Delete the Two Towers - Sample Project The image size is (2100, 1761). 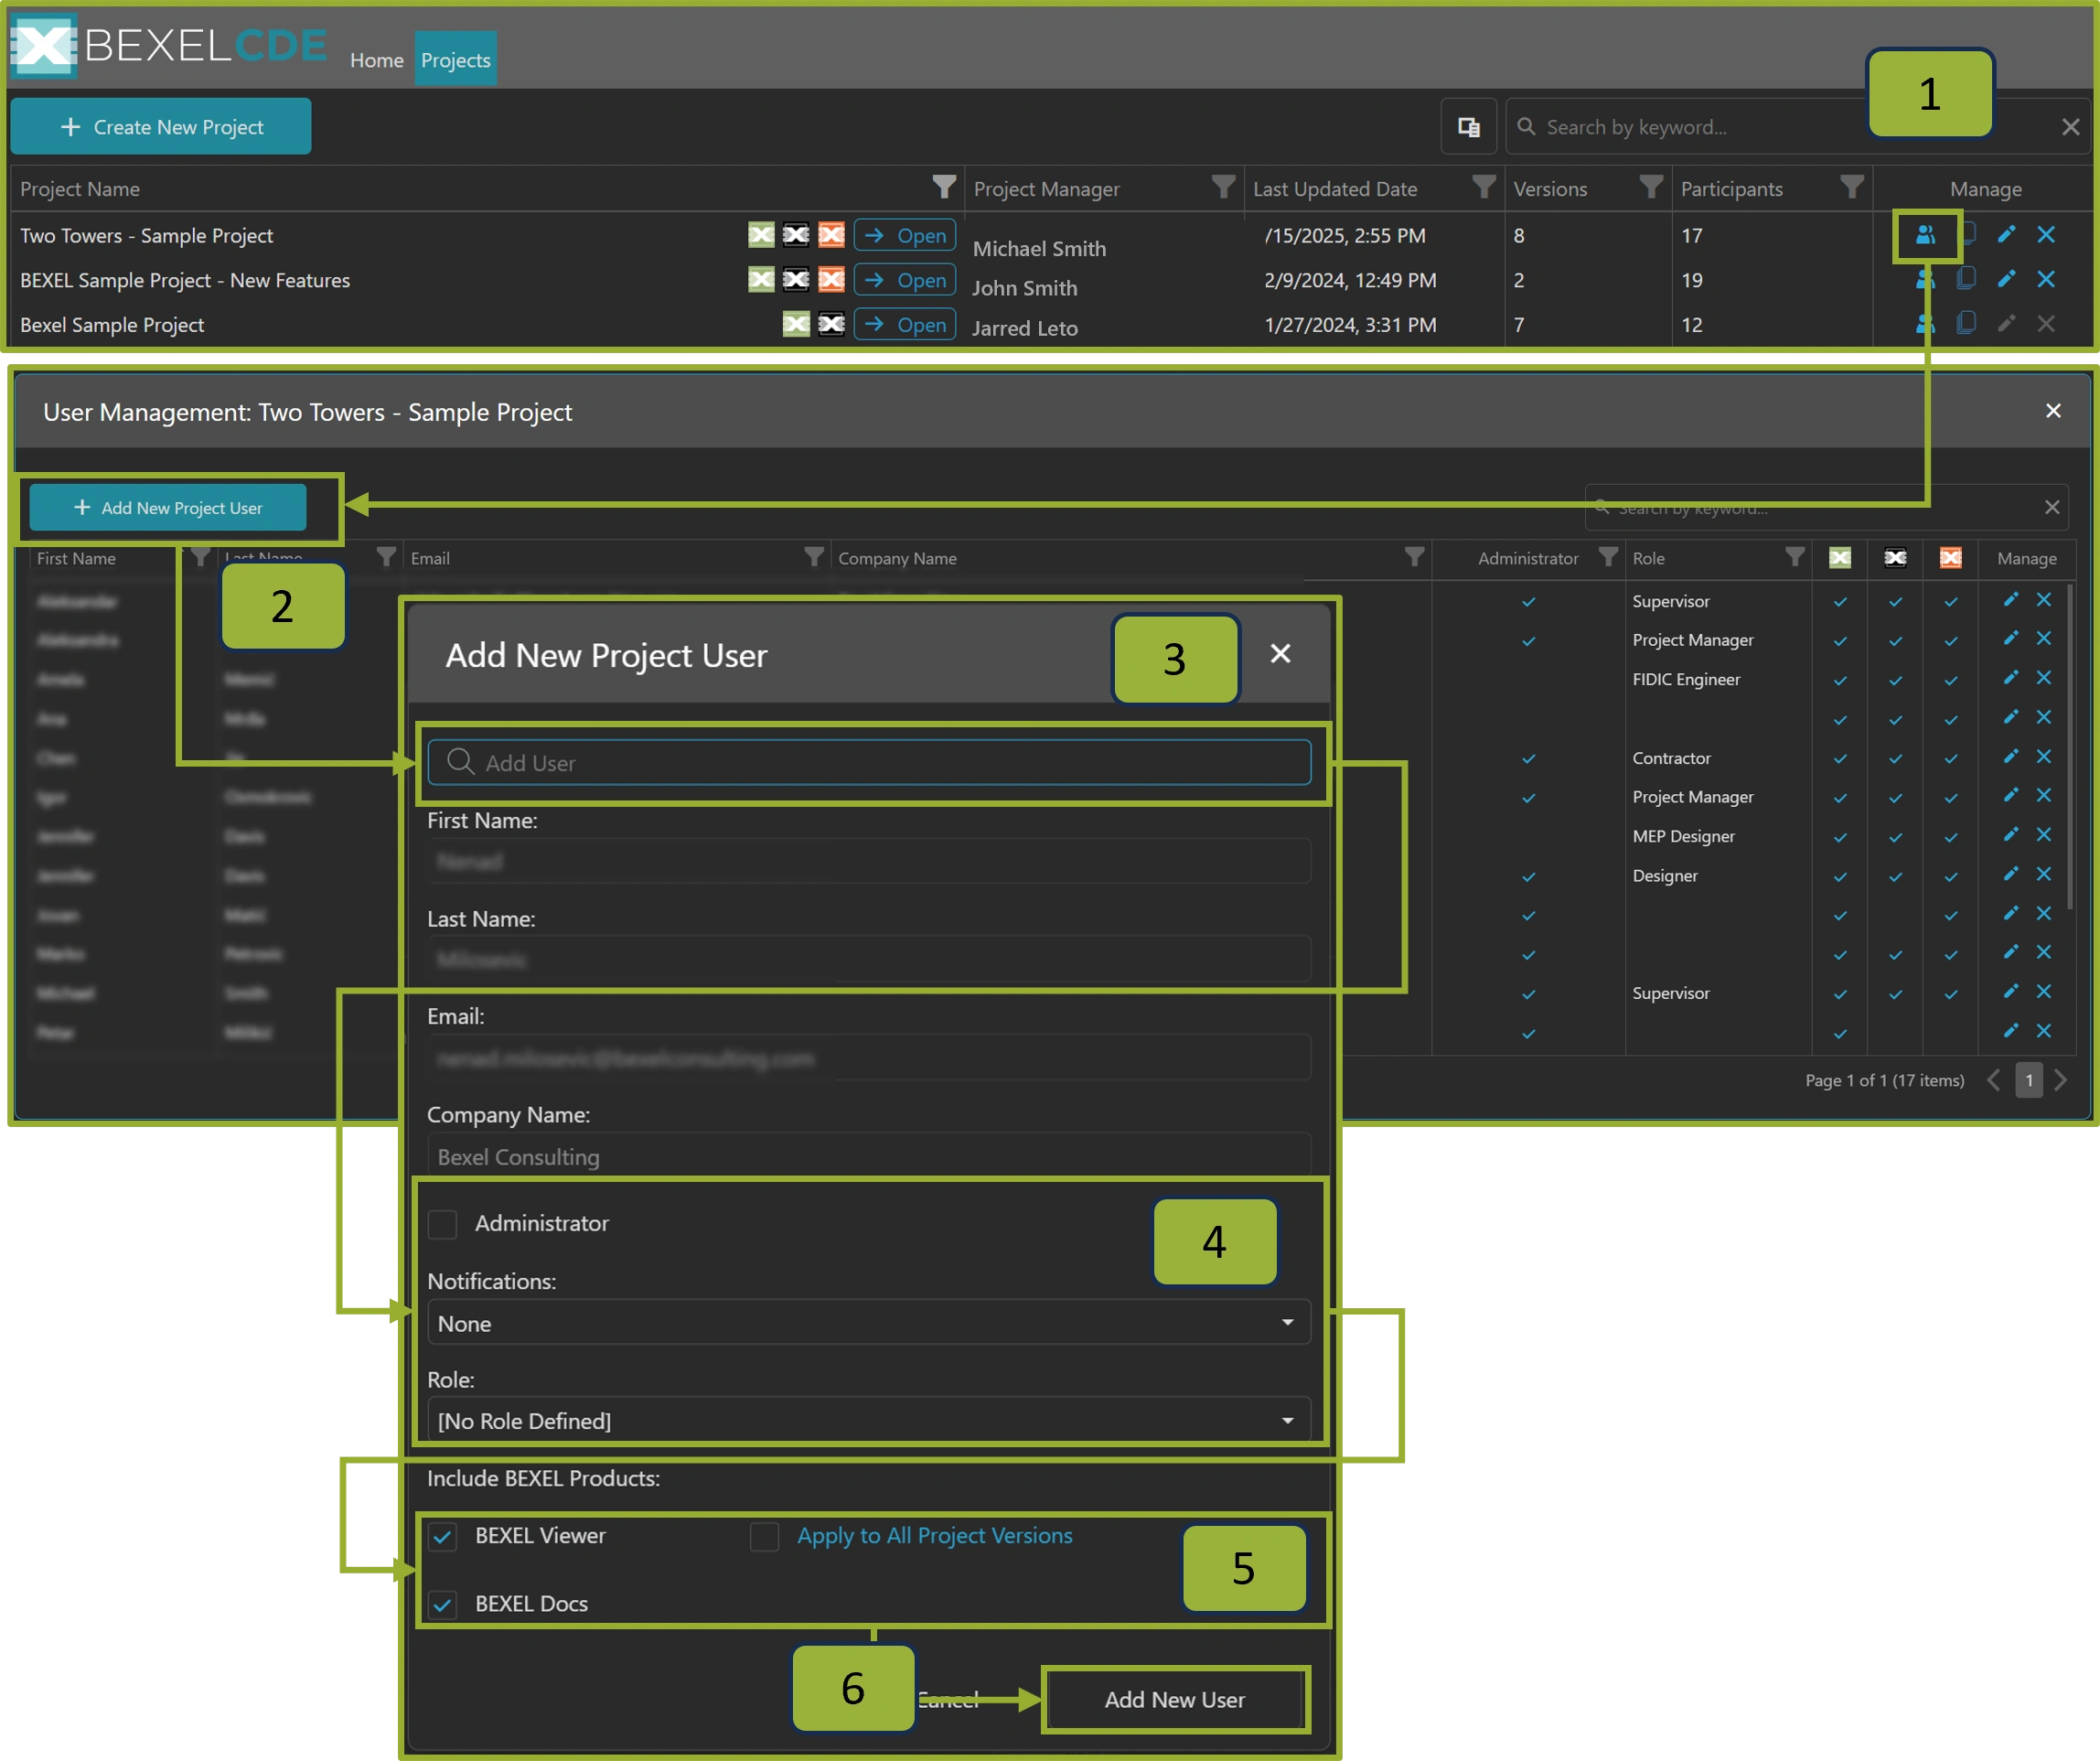2046,235
